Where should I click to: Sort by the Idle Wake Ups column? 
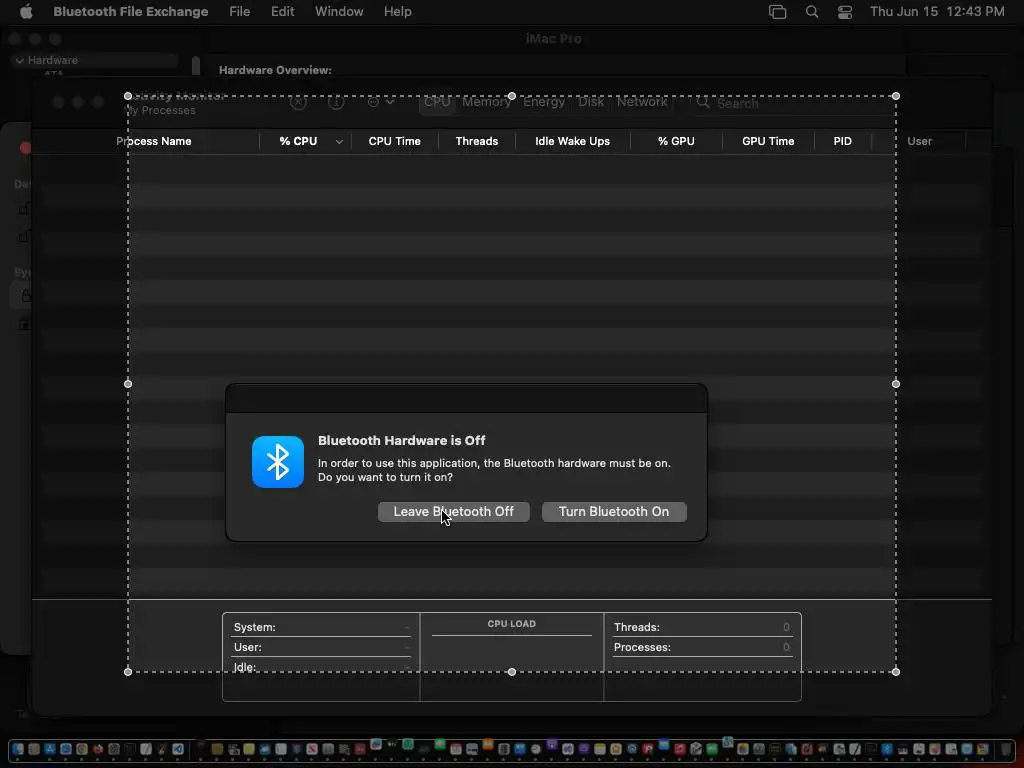coord(572,141)
